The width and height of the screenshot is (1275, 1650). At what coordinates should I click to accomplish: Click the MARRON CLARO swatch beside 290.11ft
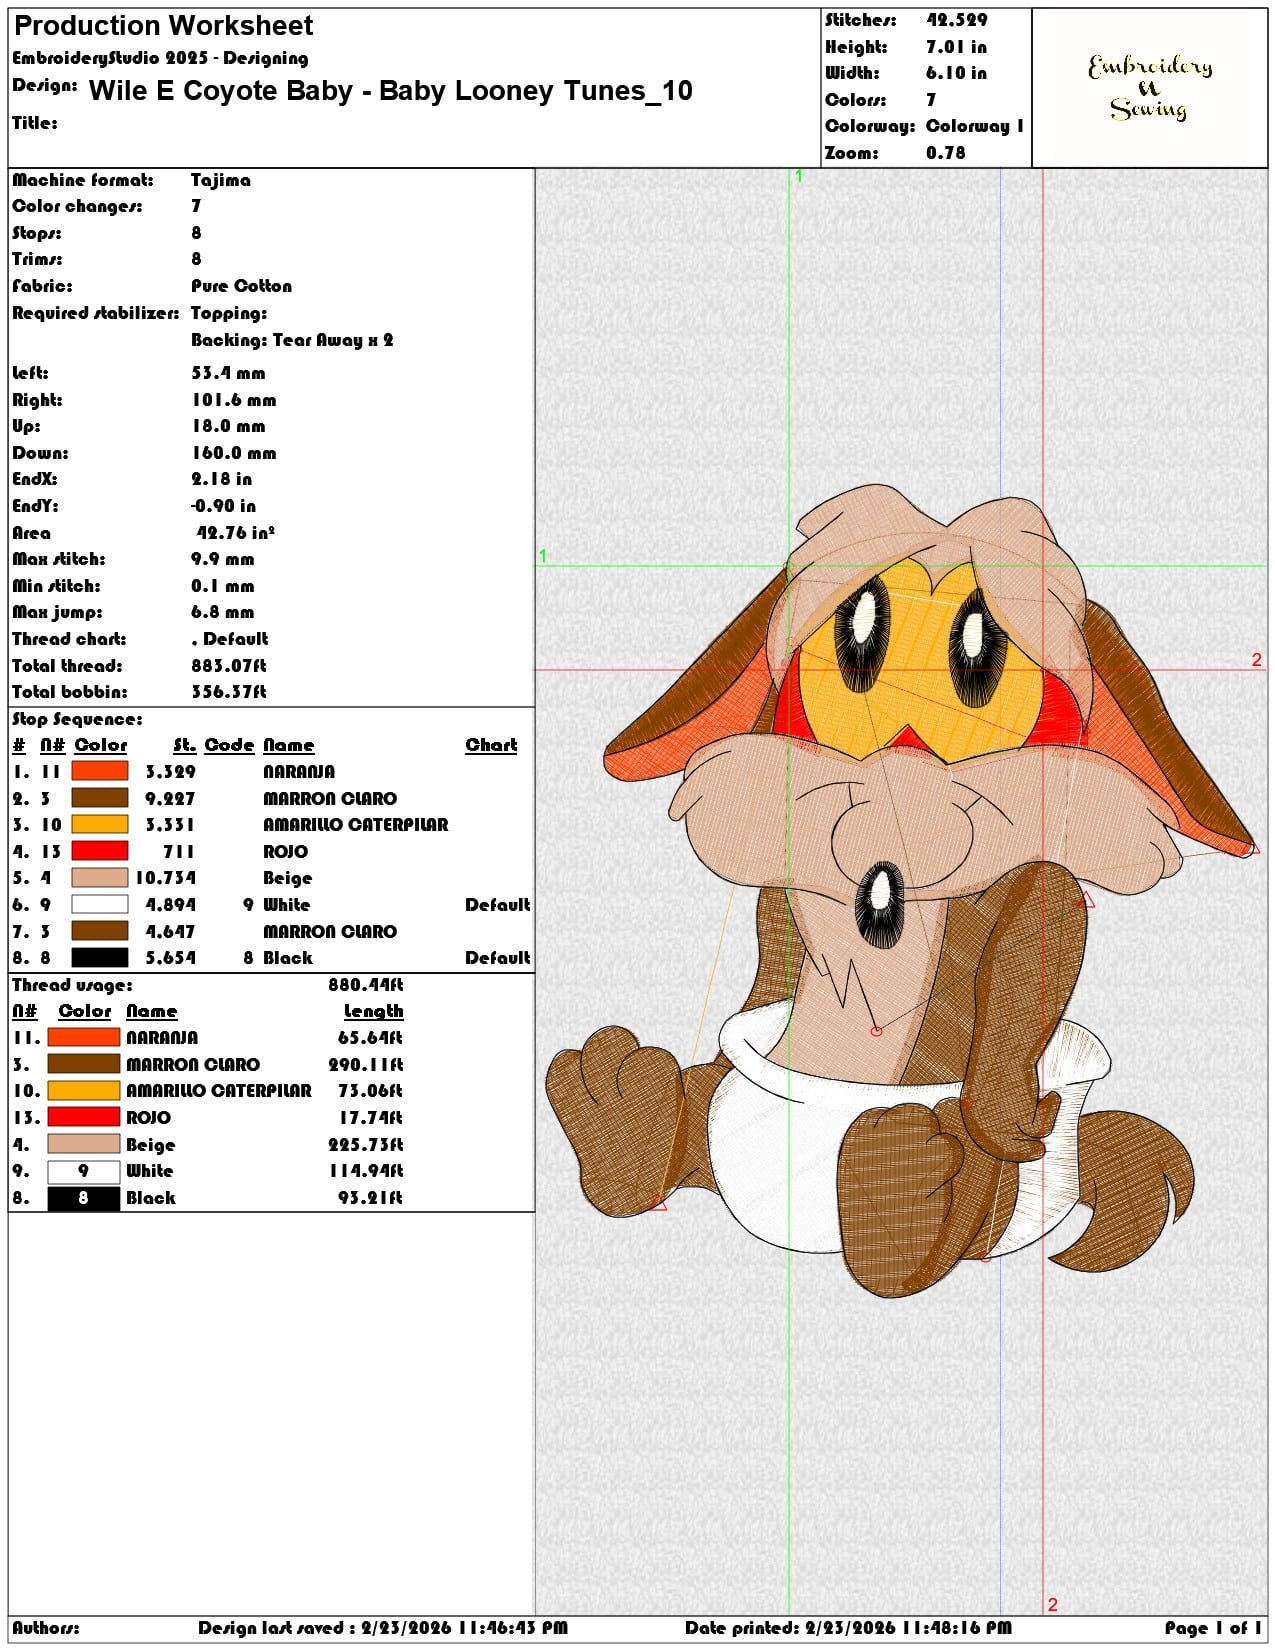click(83, 1064)
